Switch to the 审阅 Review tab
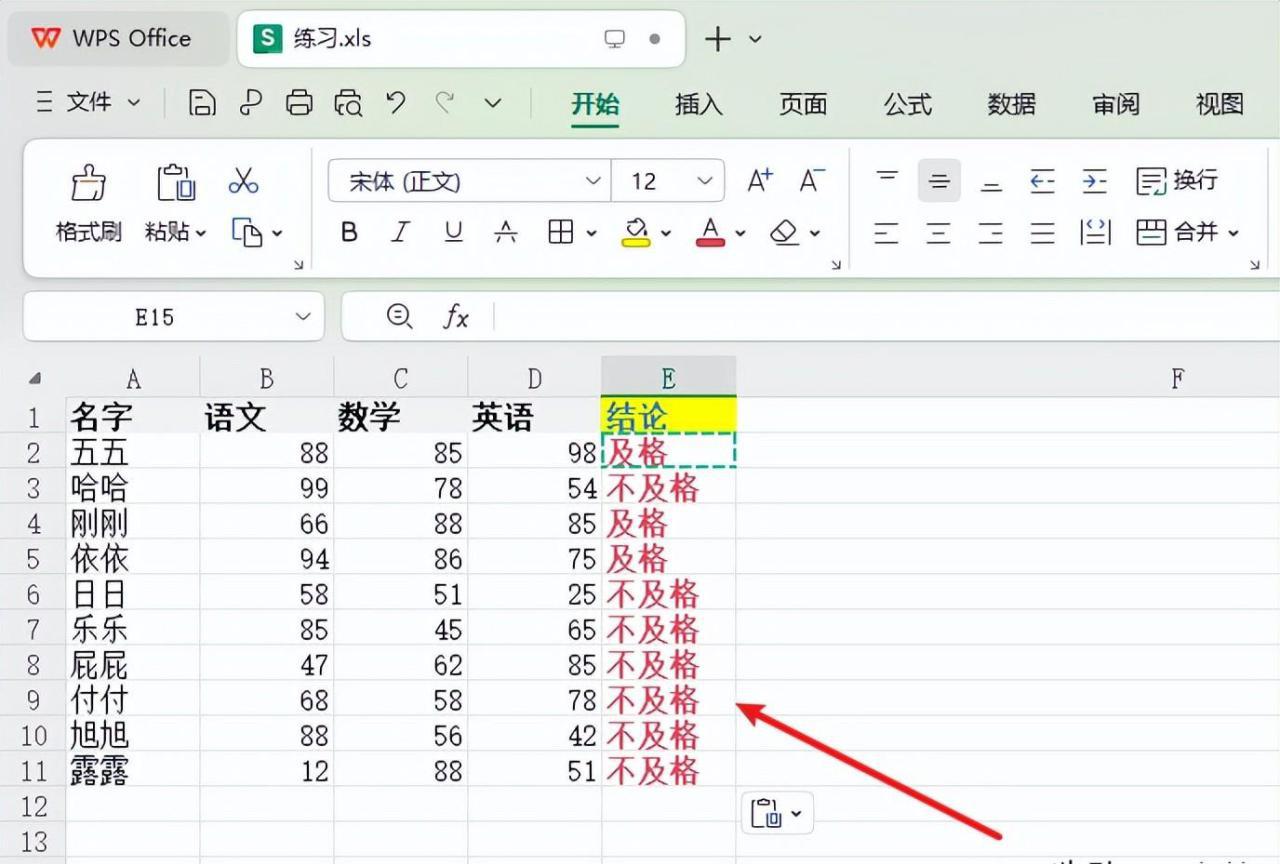 coord(1116,103)
